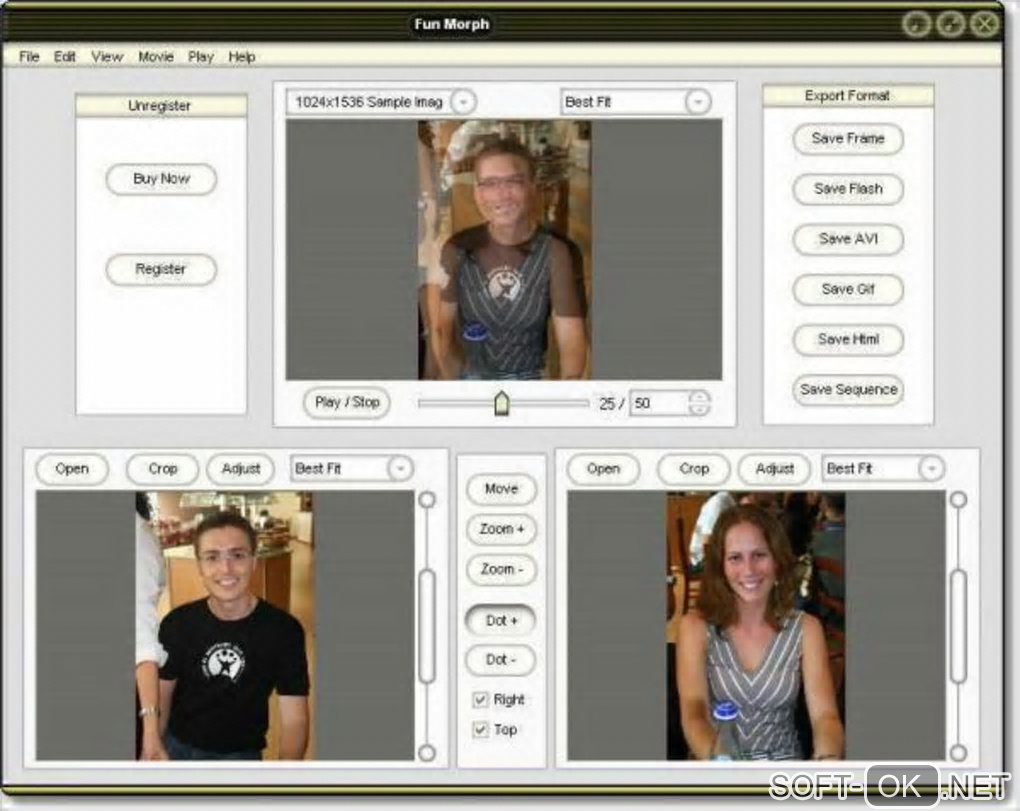Viewport: 1020px width, 811px height.
Task: Close the Fun Morph window
Action: point(985,24)
